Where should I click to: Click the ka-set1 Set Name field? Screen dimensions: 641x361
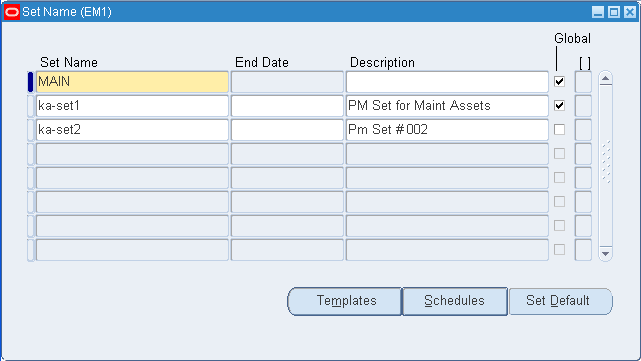pyautogui.click(x=132, y=106)
